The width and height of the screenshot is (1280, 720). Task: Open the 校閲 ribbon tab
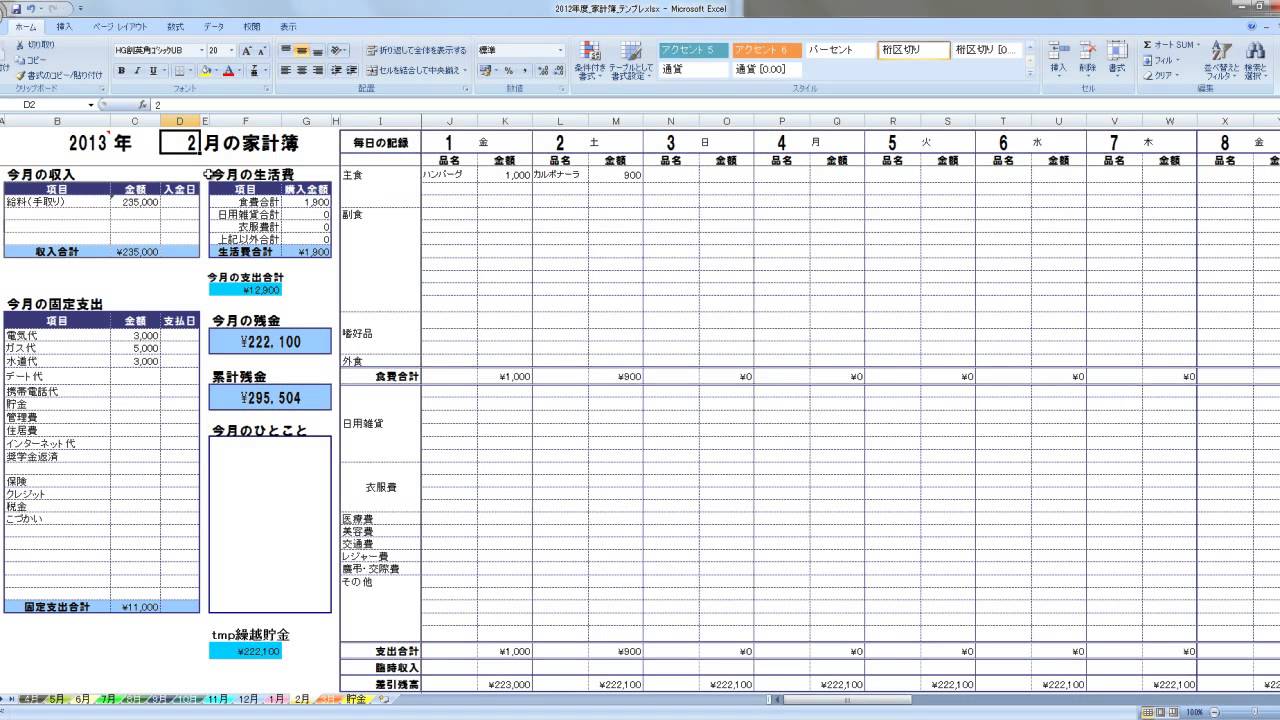pos(252,27)
